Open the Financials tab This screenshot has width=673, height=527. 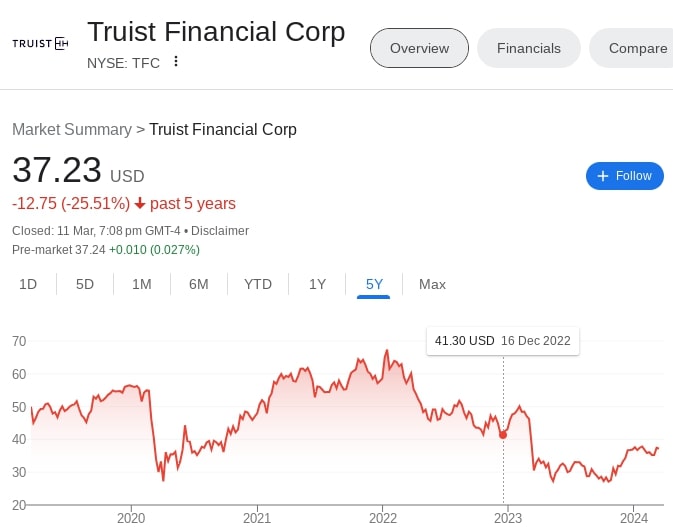pyautogui.click(x=529, y=48)
